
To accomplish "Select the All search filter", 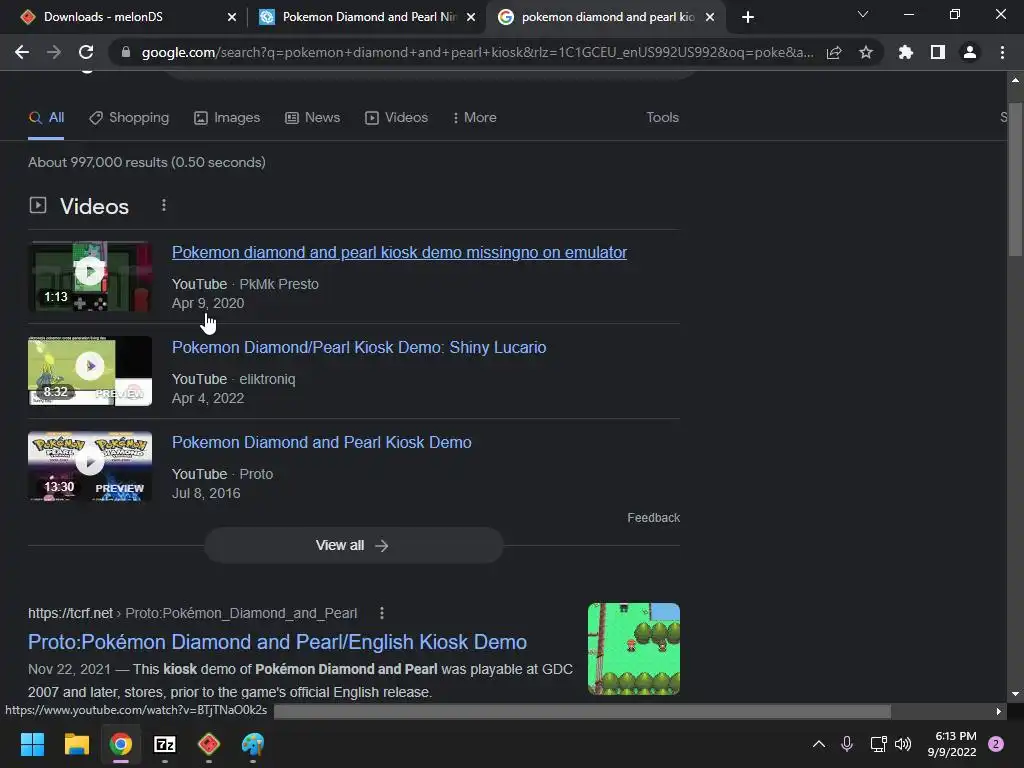I will 46,118.
